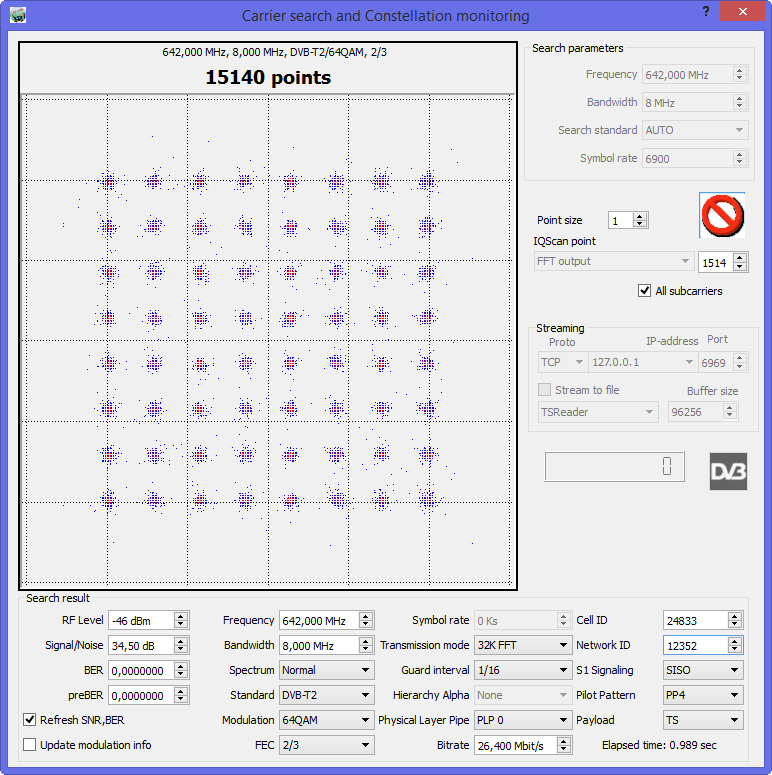Open the Physical Layer Pipe PLP 0 dropdown
Image resolution: width=772 pixels, height=775 pixels.
coord(522,720)
